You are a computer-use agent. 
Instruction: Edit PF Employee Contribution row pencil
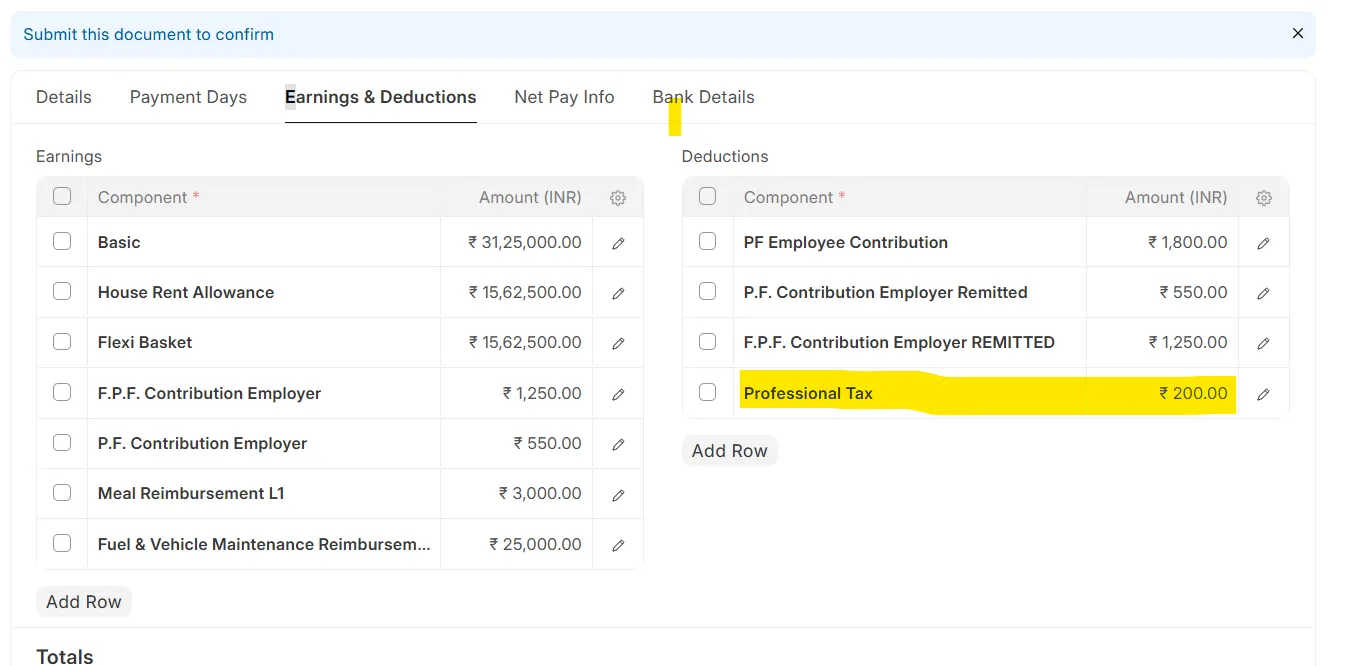[1264, 243]
